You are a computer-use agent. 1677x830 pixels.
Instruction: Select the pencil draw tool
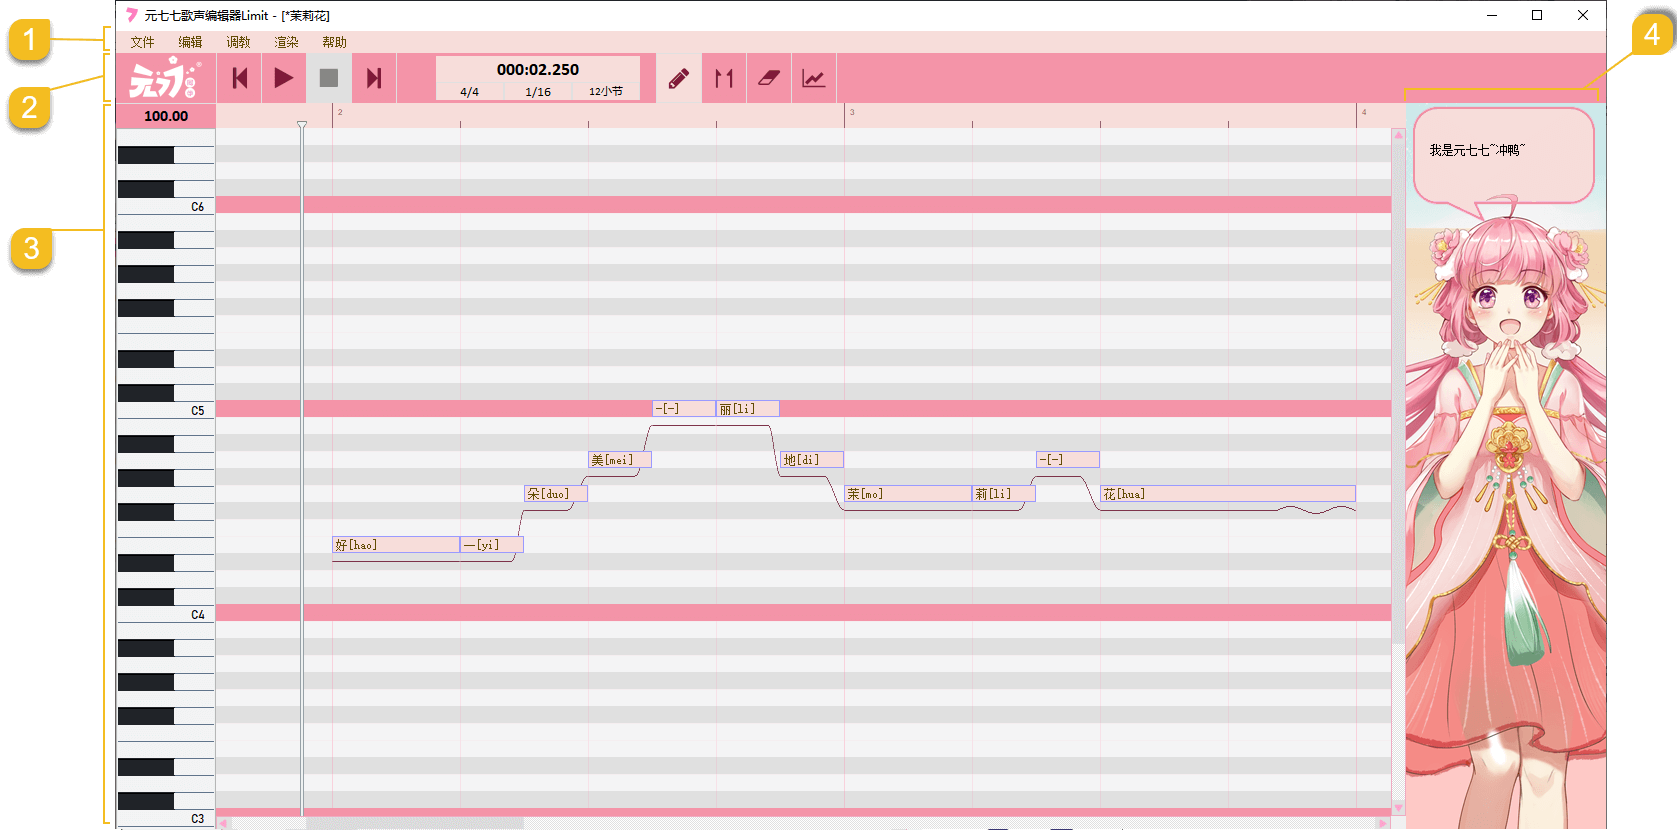tap(679, 78)
